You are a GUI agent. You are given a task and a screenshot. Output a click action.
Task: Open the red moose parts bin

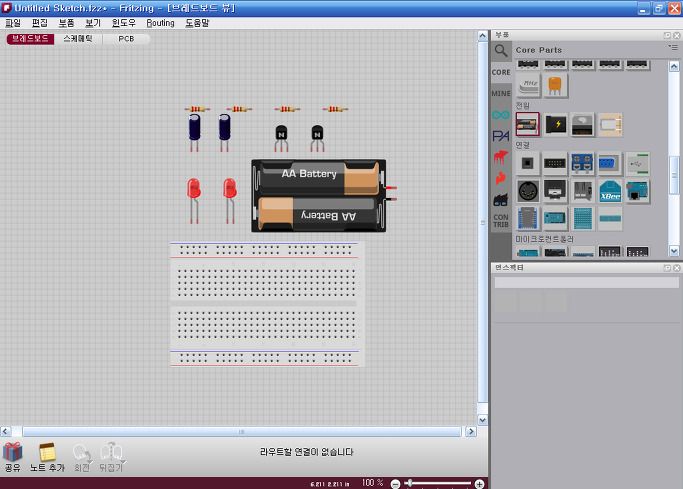pos(501,157)
